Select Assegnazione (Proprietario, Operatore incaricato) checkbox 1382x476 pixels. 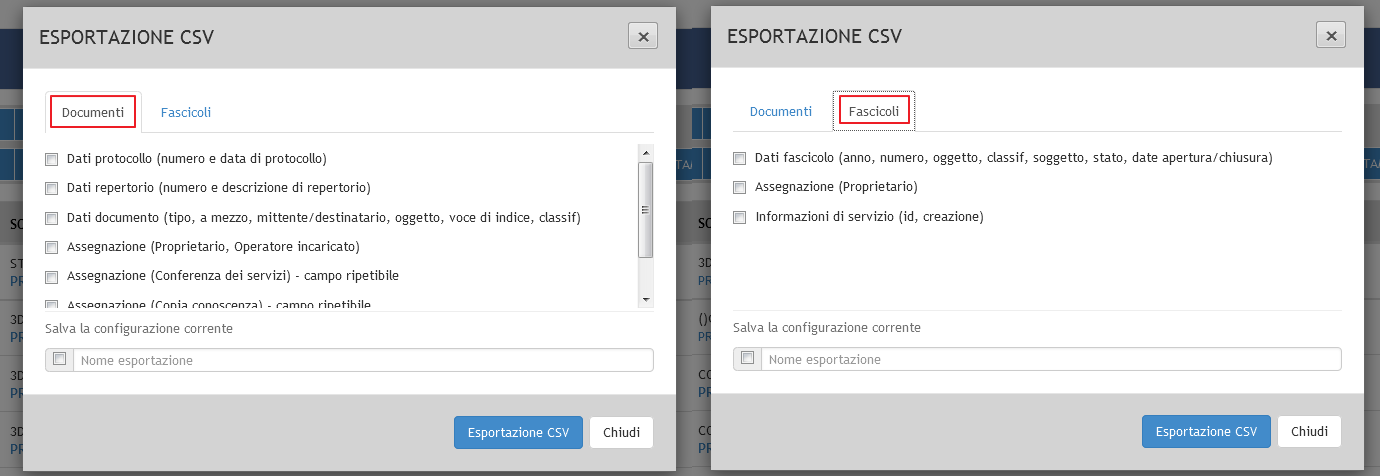pos(52,247)
